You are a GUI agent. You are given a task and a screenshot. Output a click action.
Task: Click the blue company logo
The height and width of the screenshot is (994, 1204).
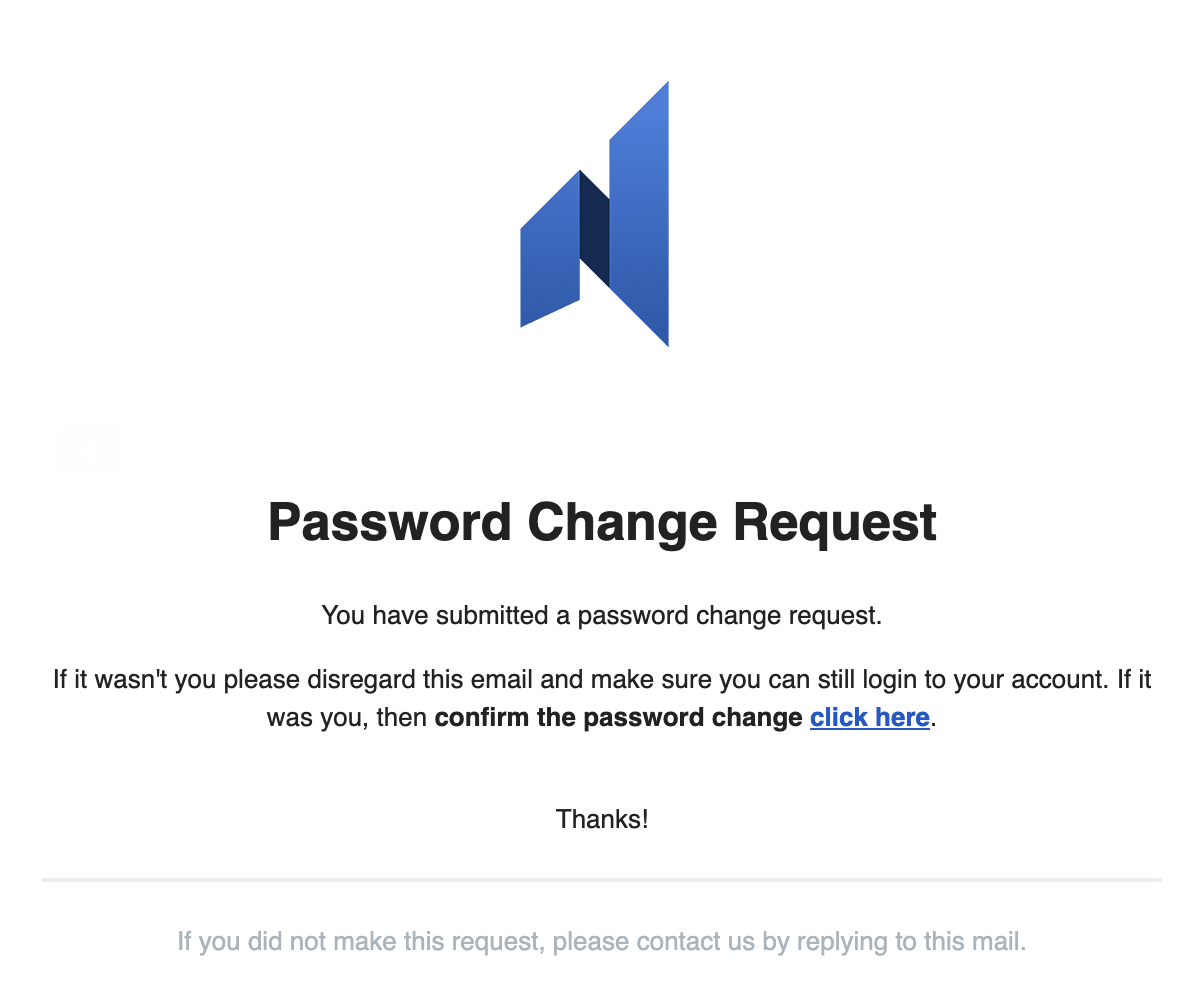click(594, 214)
